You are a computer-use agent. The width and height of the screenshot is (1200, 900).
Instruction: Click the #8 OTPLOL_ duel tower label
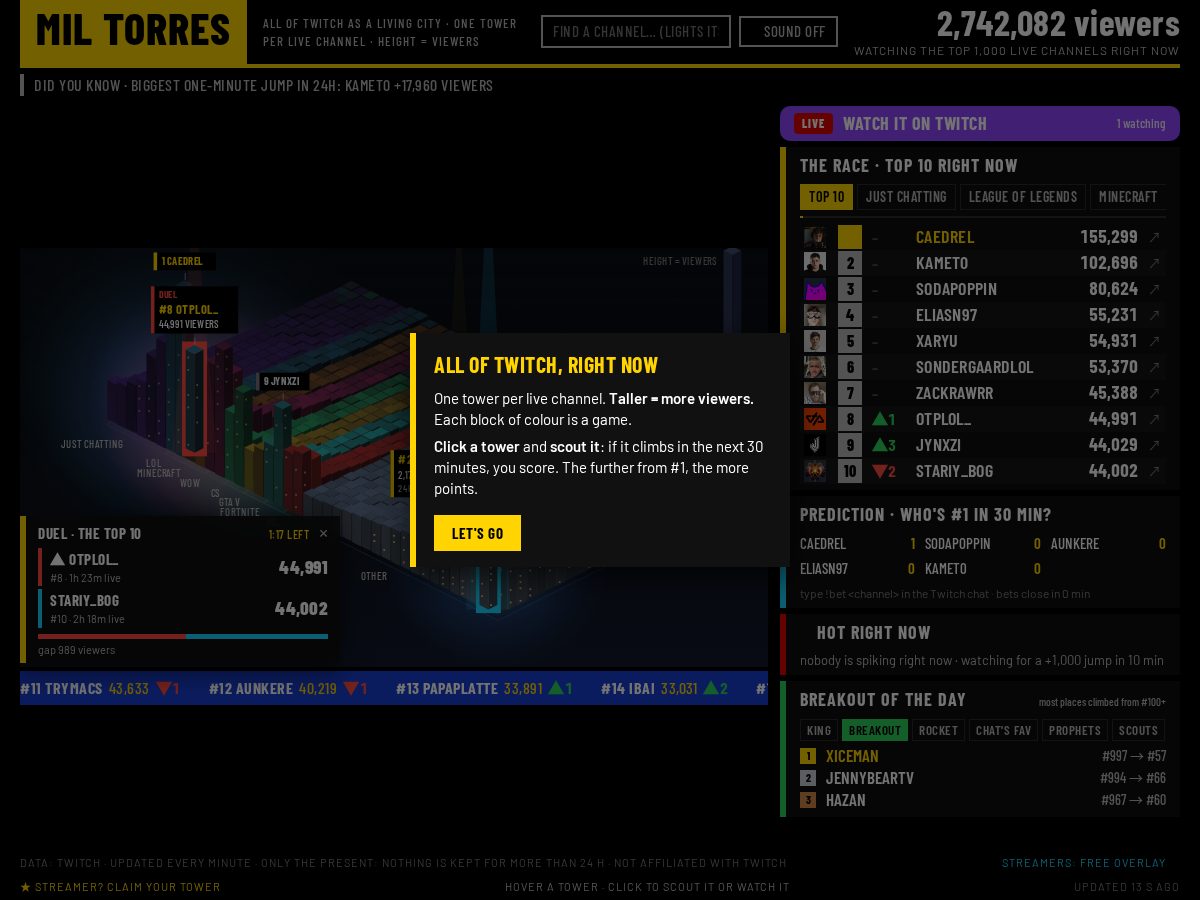coord(195,310)
